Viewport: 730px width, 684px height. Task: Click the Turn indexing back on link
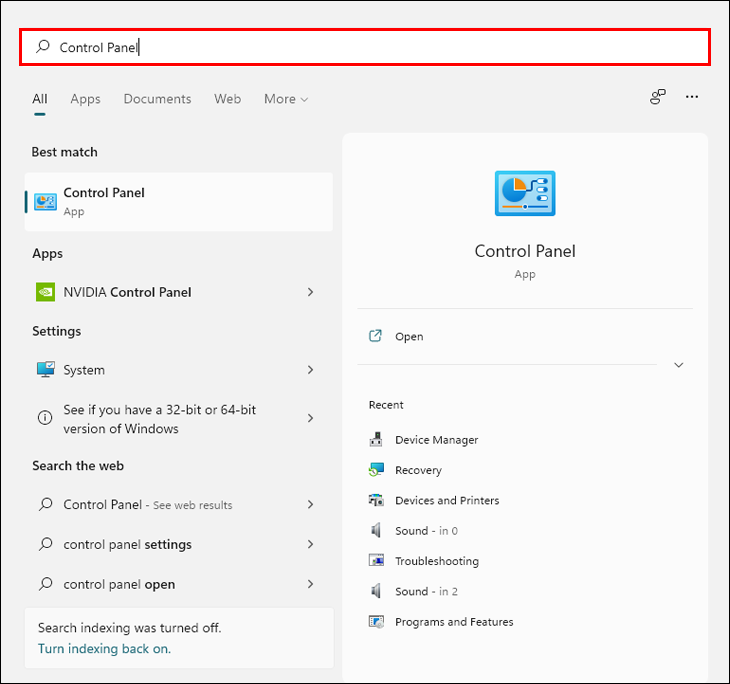[x=104, y=648]
